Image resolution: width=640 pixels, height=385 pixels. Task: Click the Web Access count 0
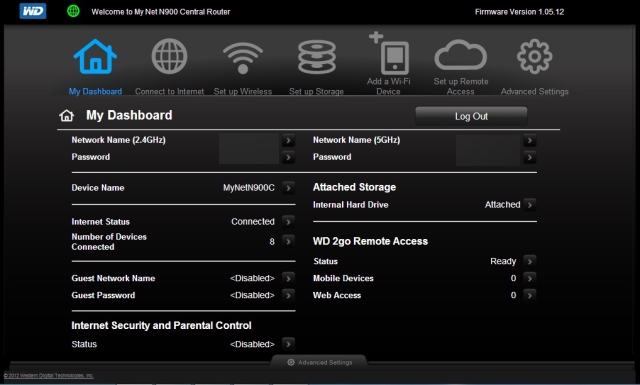[x=513, y=295]
